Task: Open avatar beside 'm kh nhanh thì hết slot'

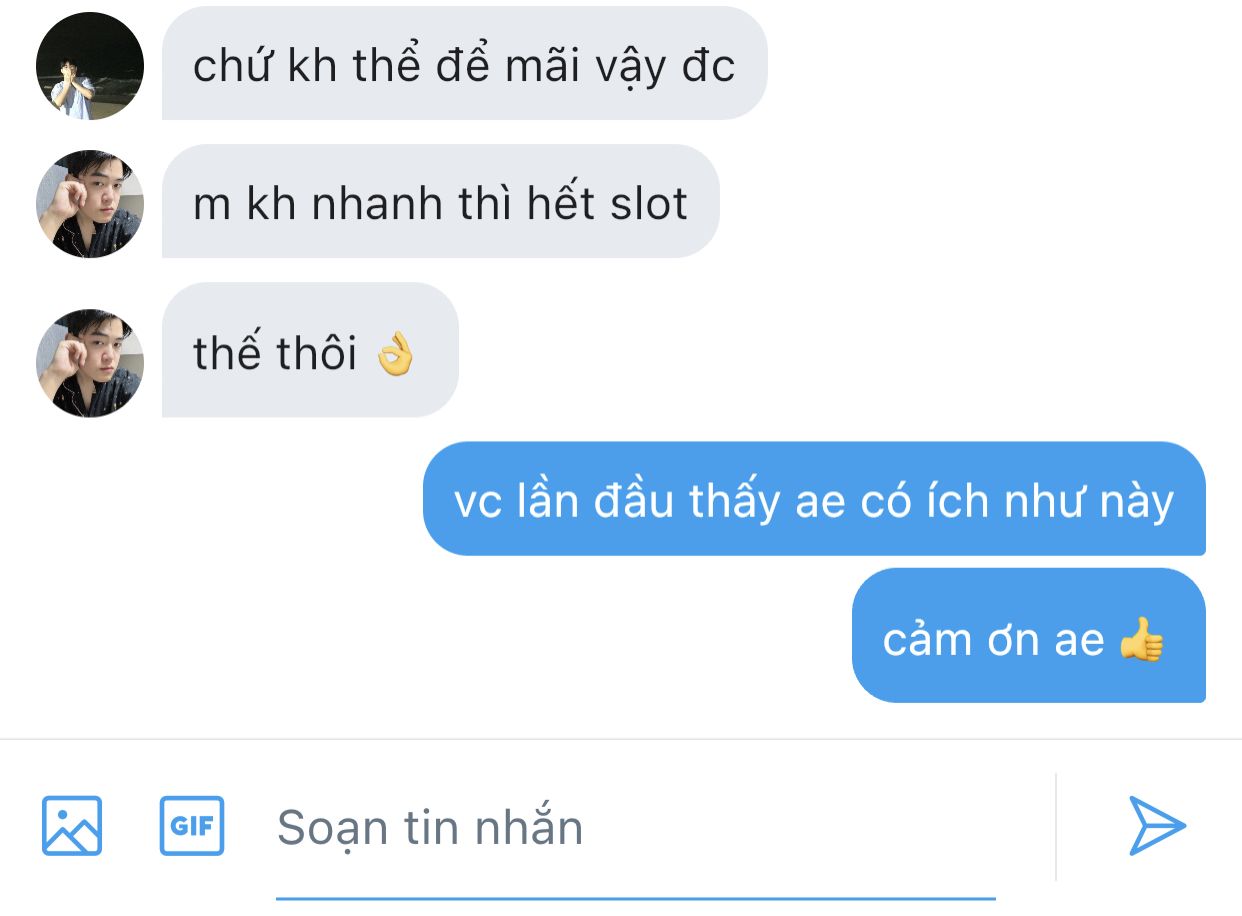Action: click(x=90, y=204)
